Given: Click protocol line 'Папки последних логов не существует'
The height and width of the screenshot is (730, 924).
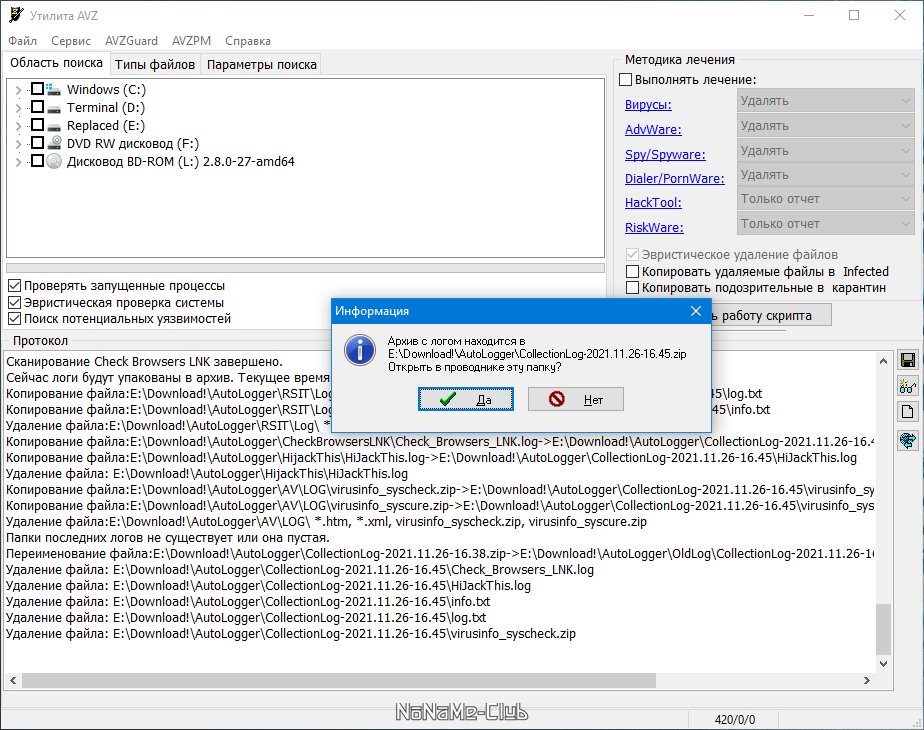Looking at the screenshot, I should (x=168, y=537).
